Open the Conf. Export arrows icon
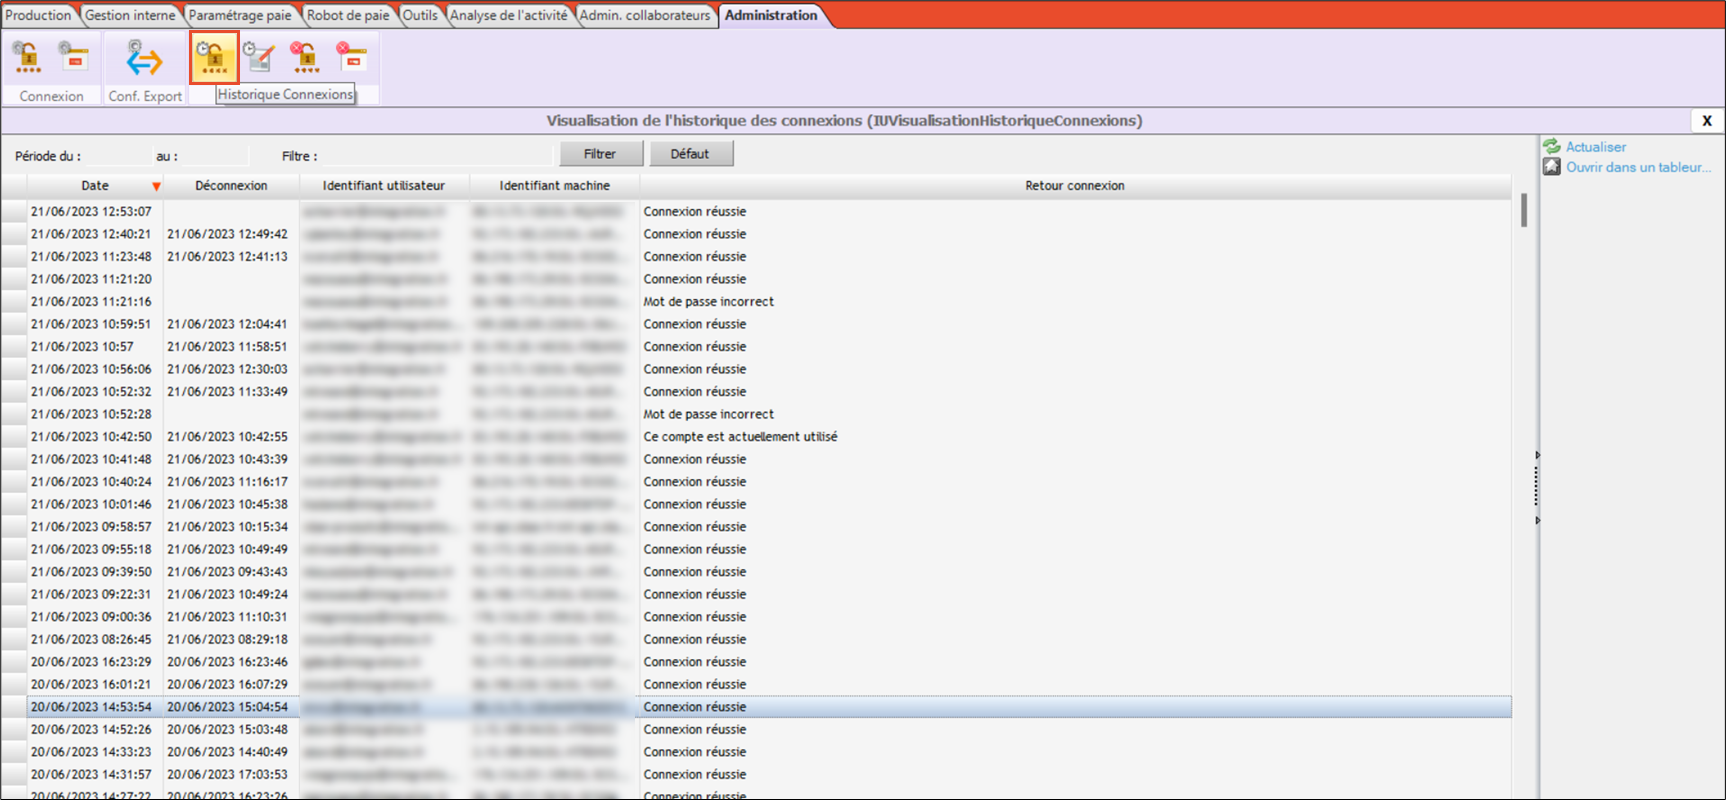Image resolution: width=1726 pixels, height=800 pixels. (144, 60)
